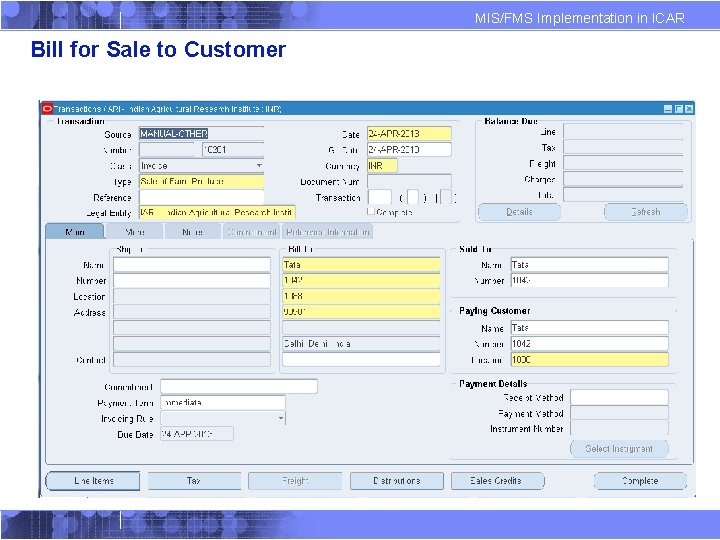The image size is (720, 540).
Task: Click the Refresh button under Balance Due
Action: [x=646, y=212]
